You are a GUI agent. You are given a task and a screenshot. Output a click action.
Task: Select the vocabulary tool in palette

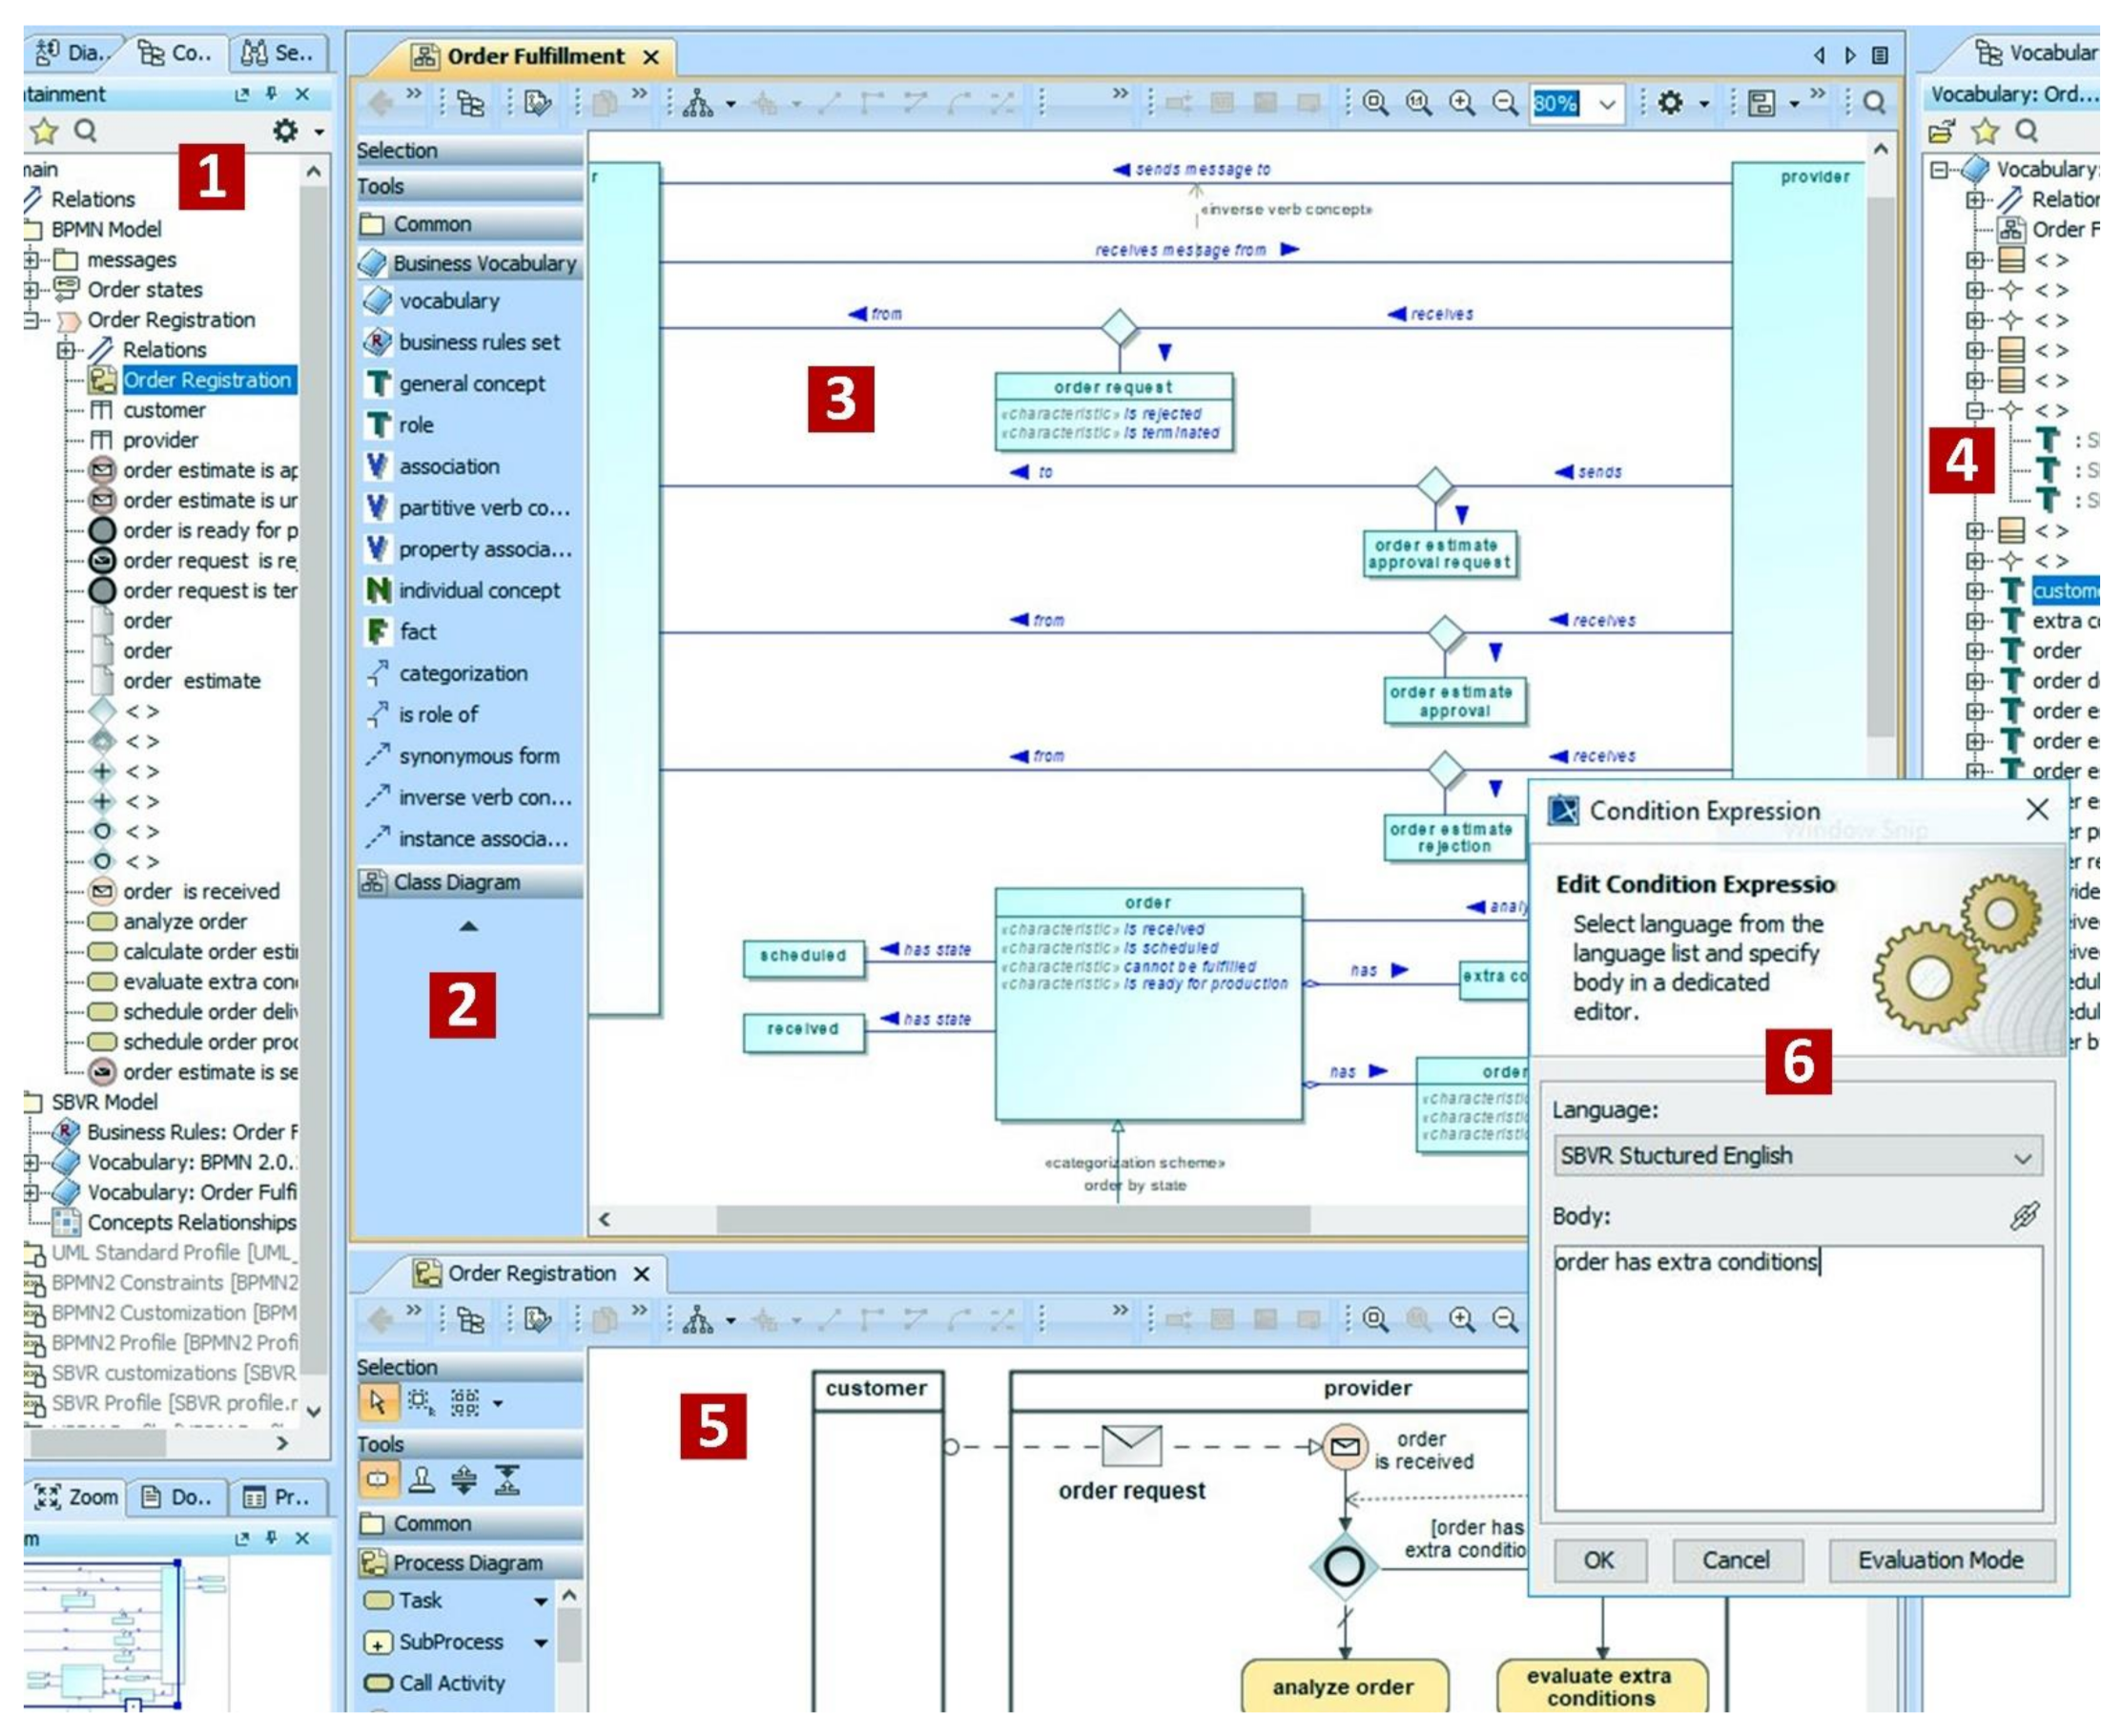tap(448, 301)
